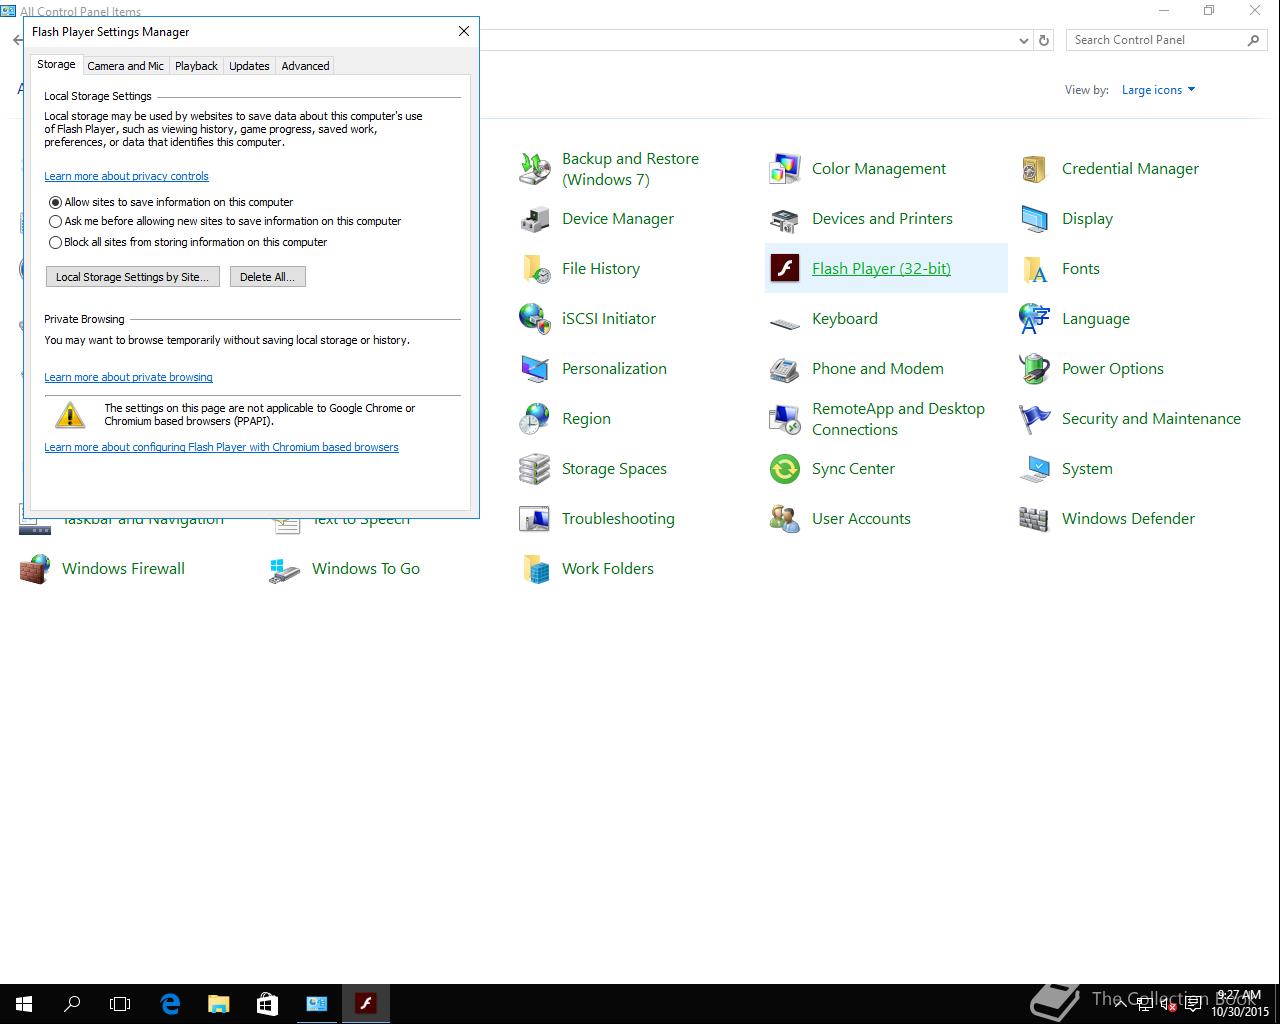This screenshot has height=1024, width=1280.
Task: Open the Fonts icon
Action: click(1035, 269)
